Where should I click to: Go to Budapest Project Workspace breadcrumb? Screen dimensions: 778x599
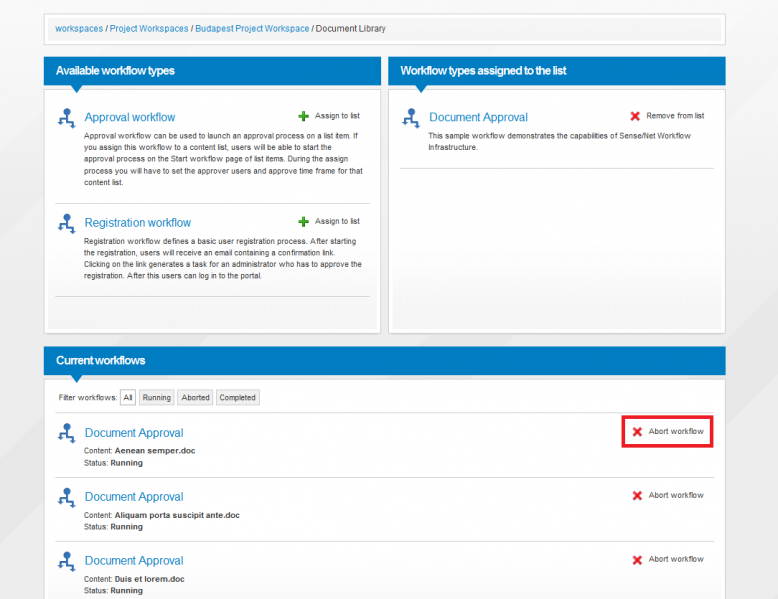(252, 29)
